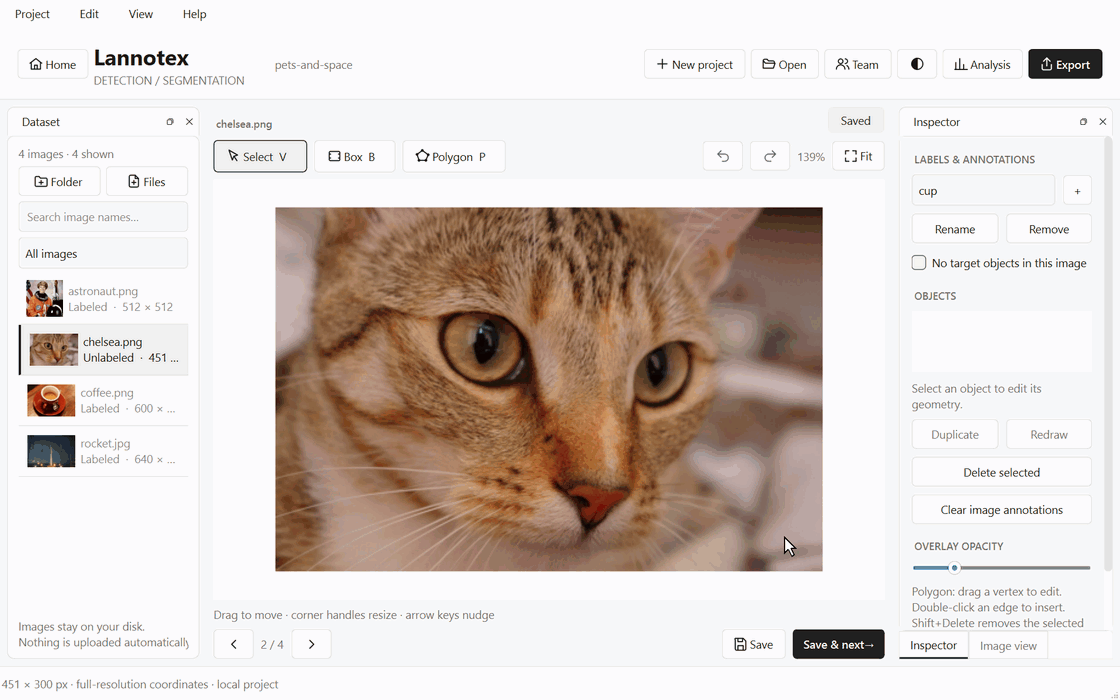This screenshot has height=700, width=1120.
Task: Click the Duplicate button
Action: coord(955,434)
